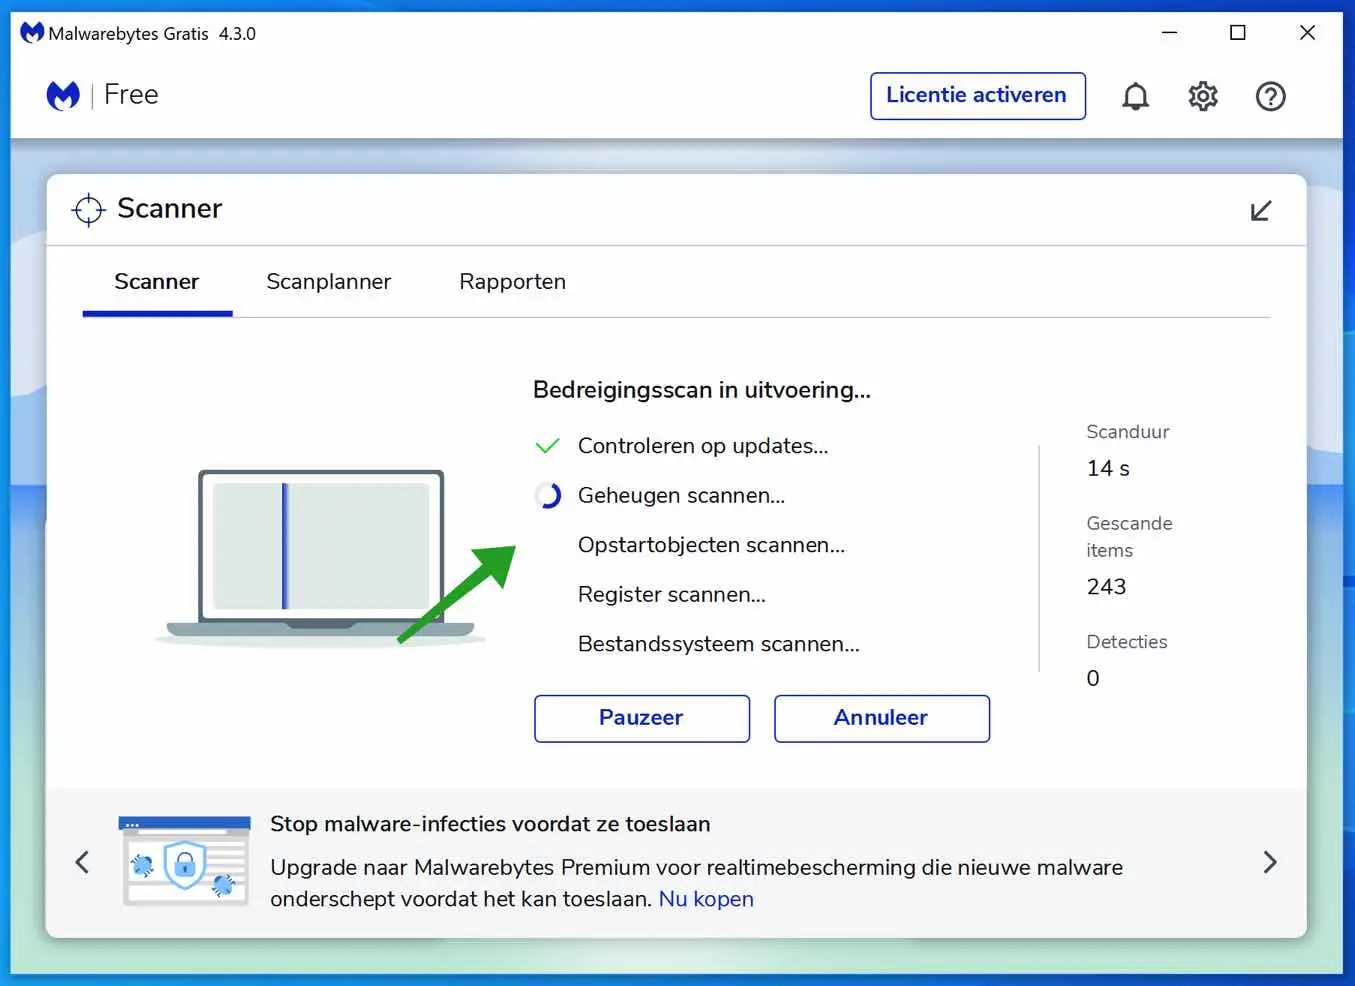Follow the Nu kopen link
This screenshot has width=1355, height=986.
pyautogui.click(x=706, y=899)
